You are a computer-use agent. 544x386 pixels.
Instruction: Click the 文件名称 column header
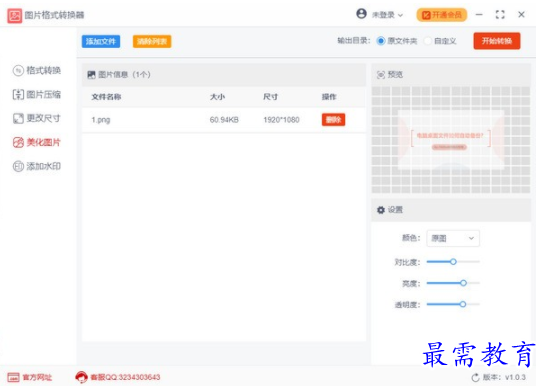[x=106, y=97]
